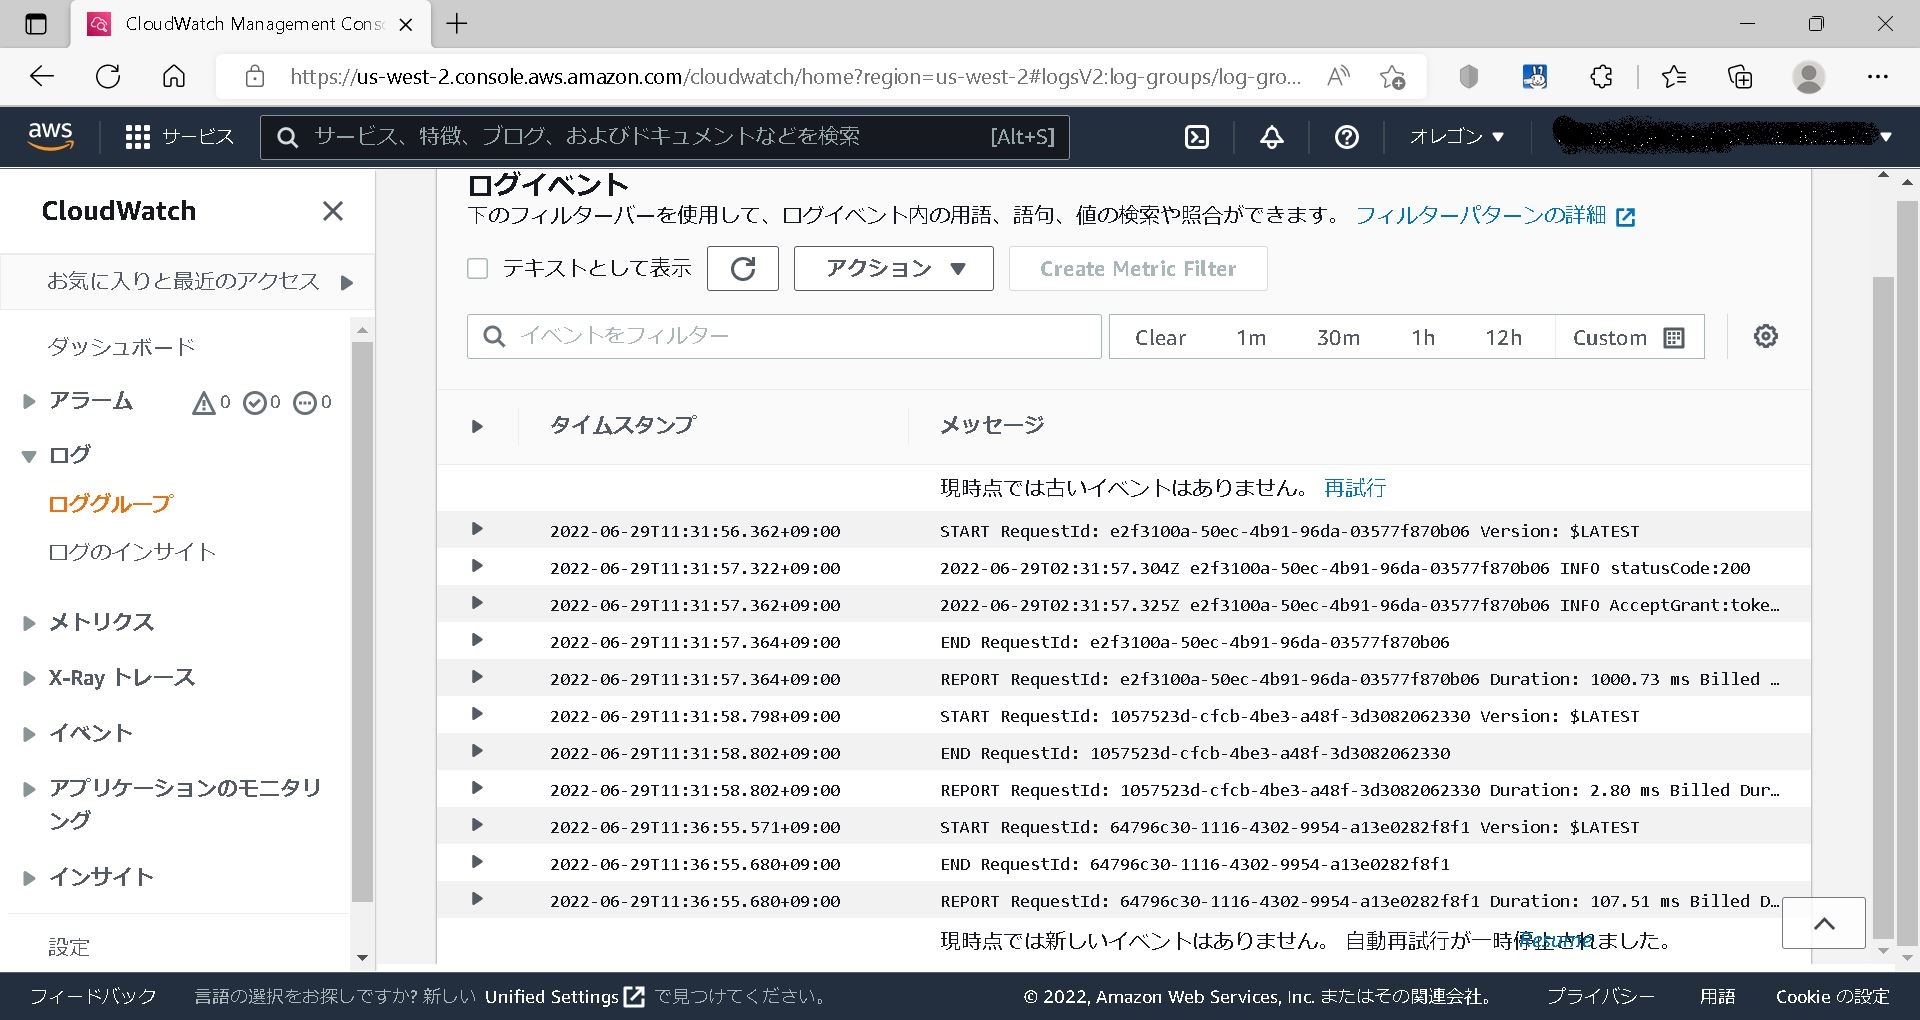Open the help question mark icon
Image resolution: width=1920 pixels, height=1020 pixels.
[1347, 137]
